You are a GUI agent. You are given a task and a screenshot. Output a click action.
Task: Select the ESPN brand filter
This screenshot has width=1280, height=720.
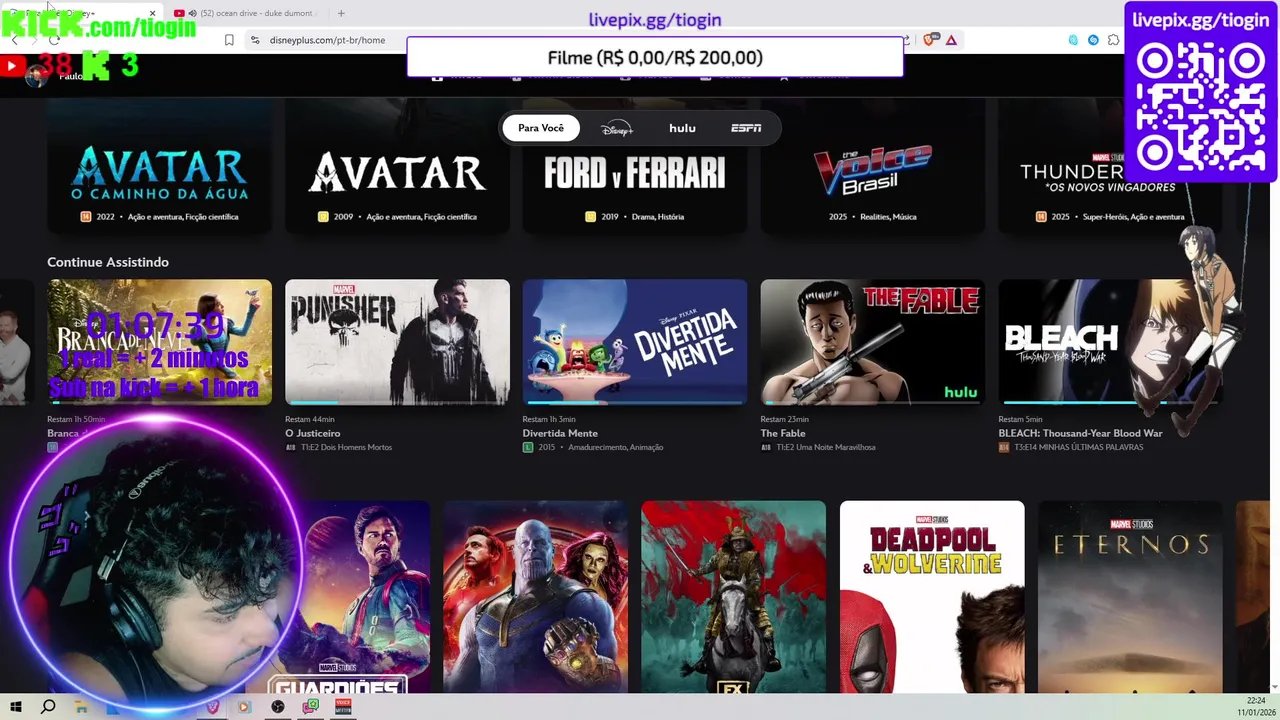click(x=746, y=128)
